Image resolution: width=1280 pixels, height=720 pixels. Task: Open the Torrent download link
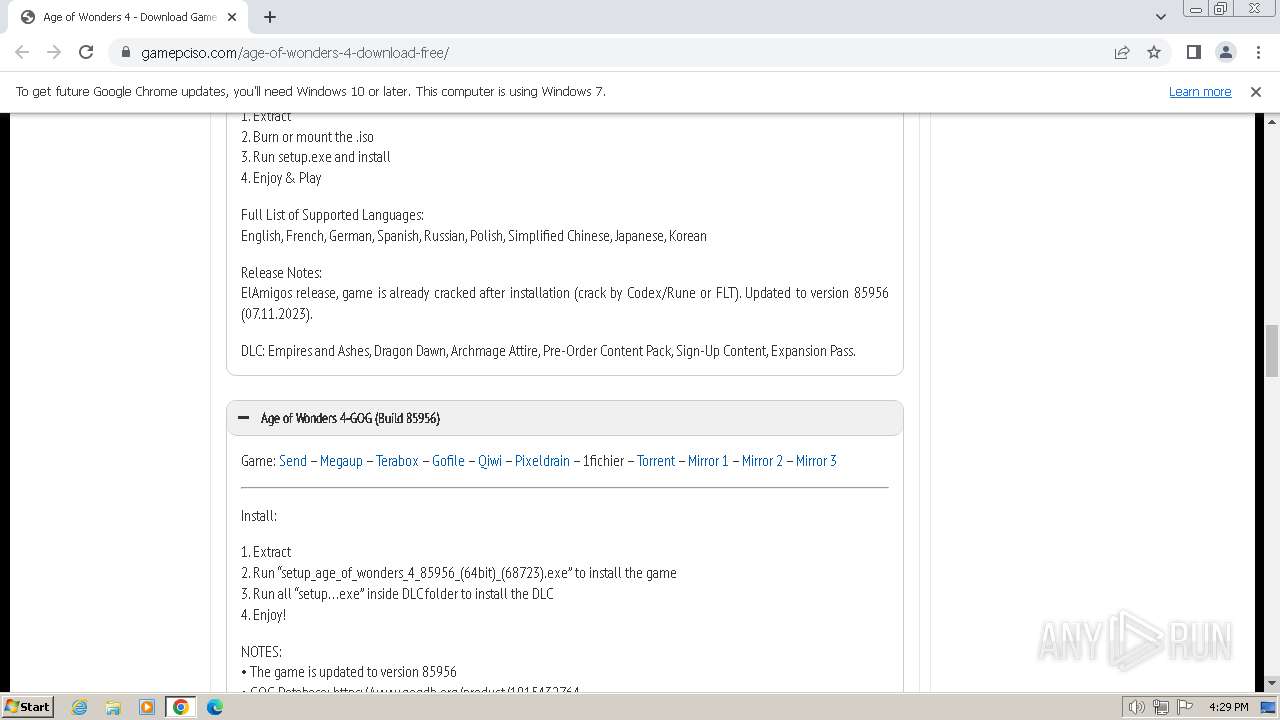(656, 461)
